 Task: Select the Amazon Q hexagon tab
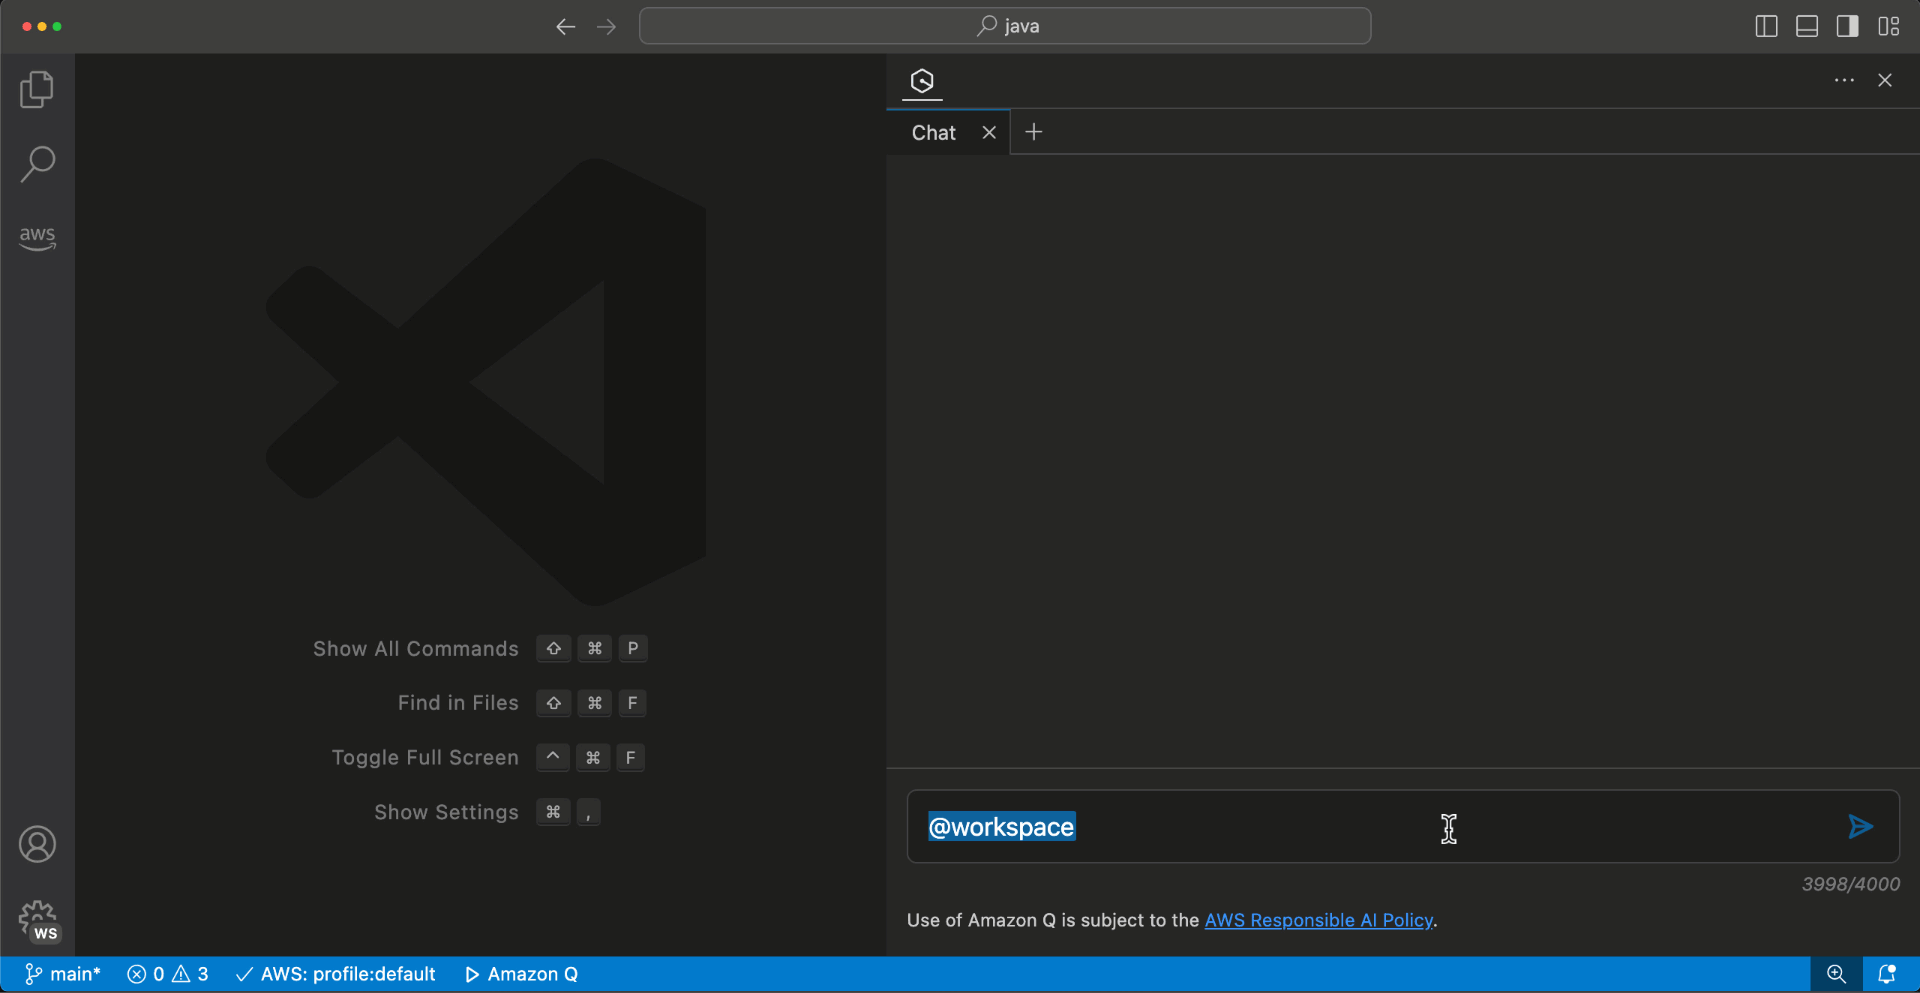pos(921,82)
